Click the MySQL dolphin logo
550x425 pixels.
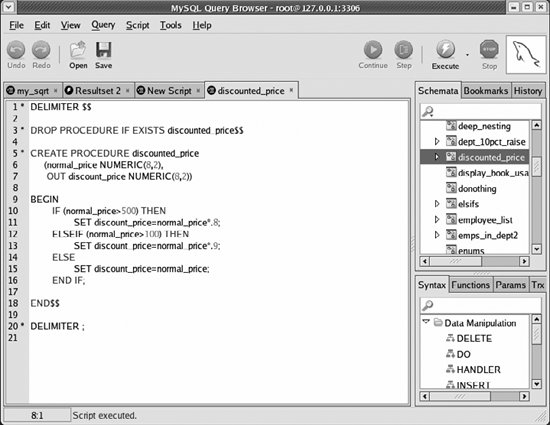526,54
